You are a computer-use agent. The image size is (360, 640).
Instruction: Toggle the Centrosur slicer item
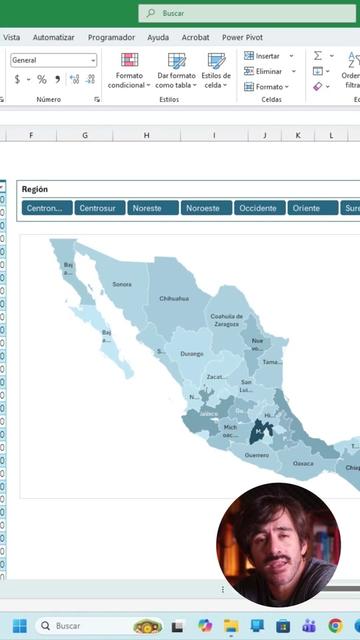coord(100,208)
